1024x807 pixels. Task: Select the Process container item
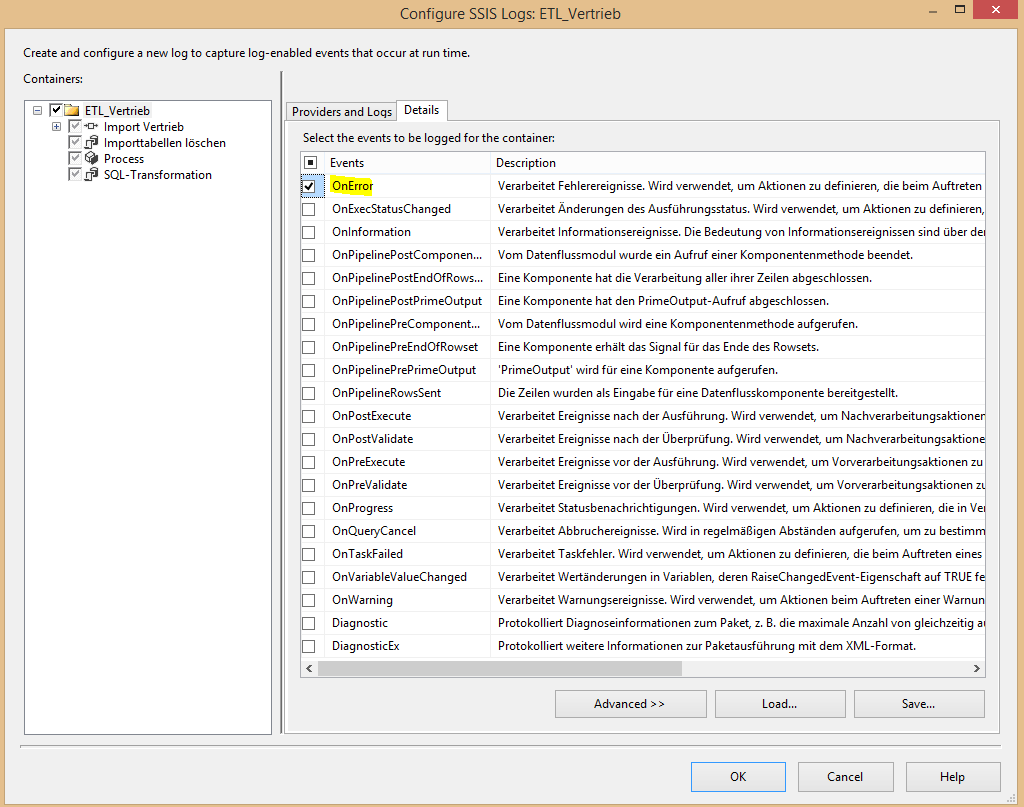point(124,159)
